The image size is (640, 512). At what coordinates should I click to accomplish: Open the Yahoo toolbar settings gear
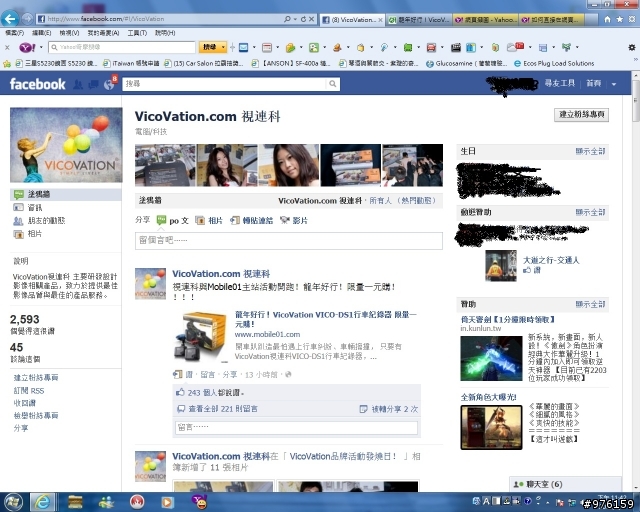[x=631, y=48]
